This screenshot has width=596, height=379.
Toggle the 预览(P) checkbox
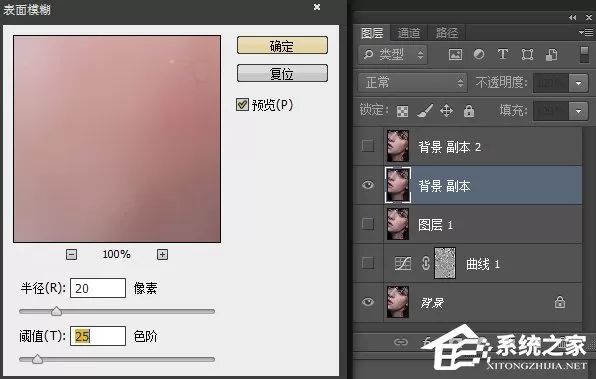click(x=242, y=105)
